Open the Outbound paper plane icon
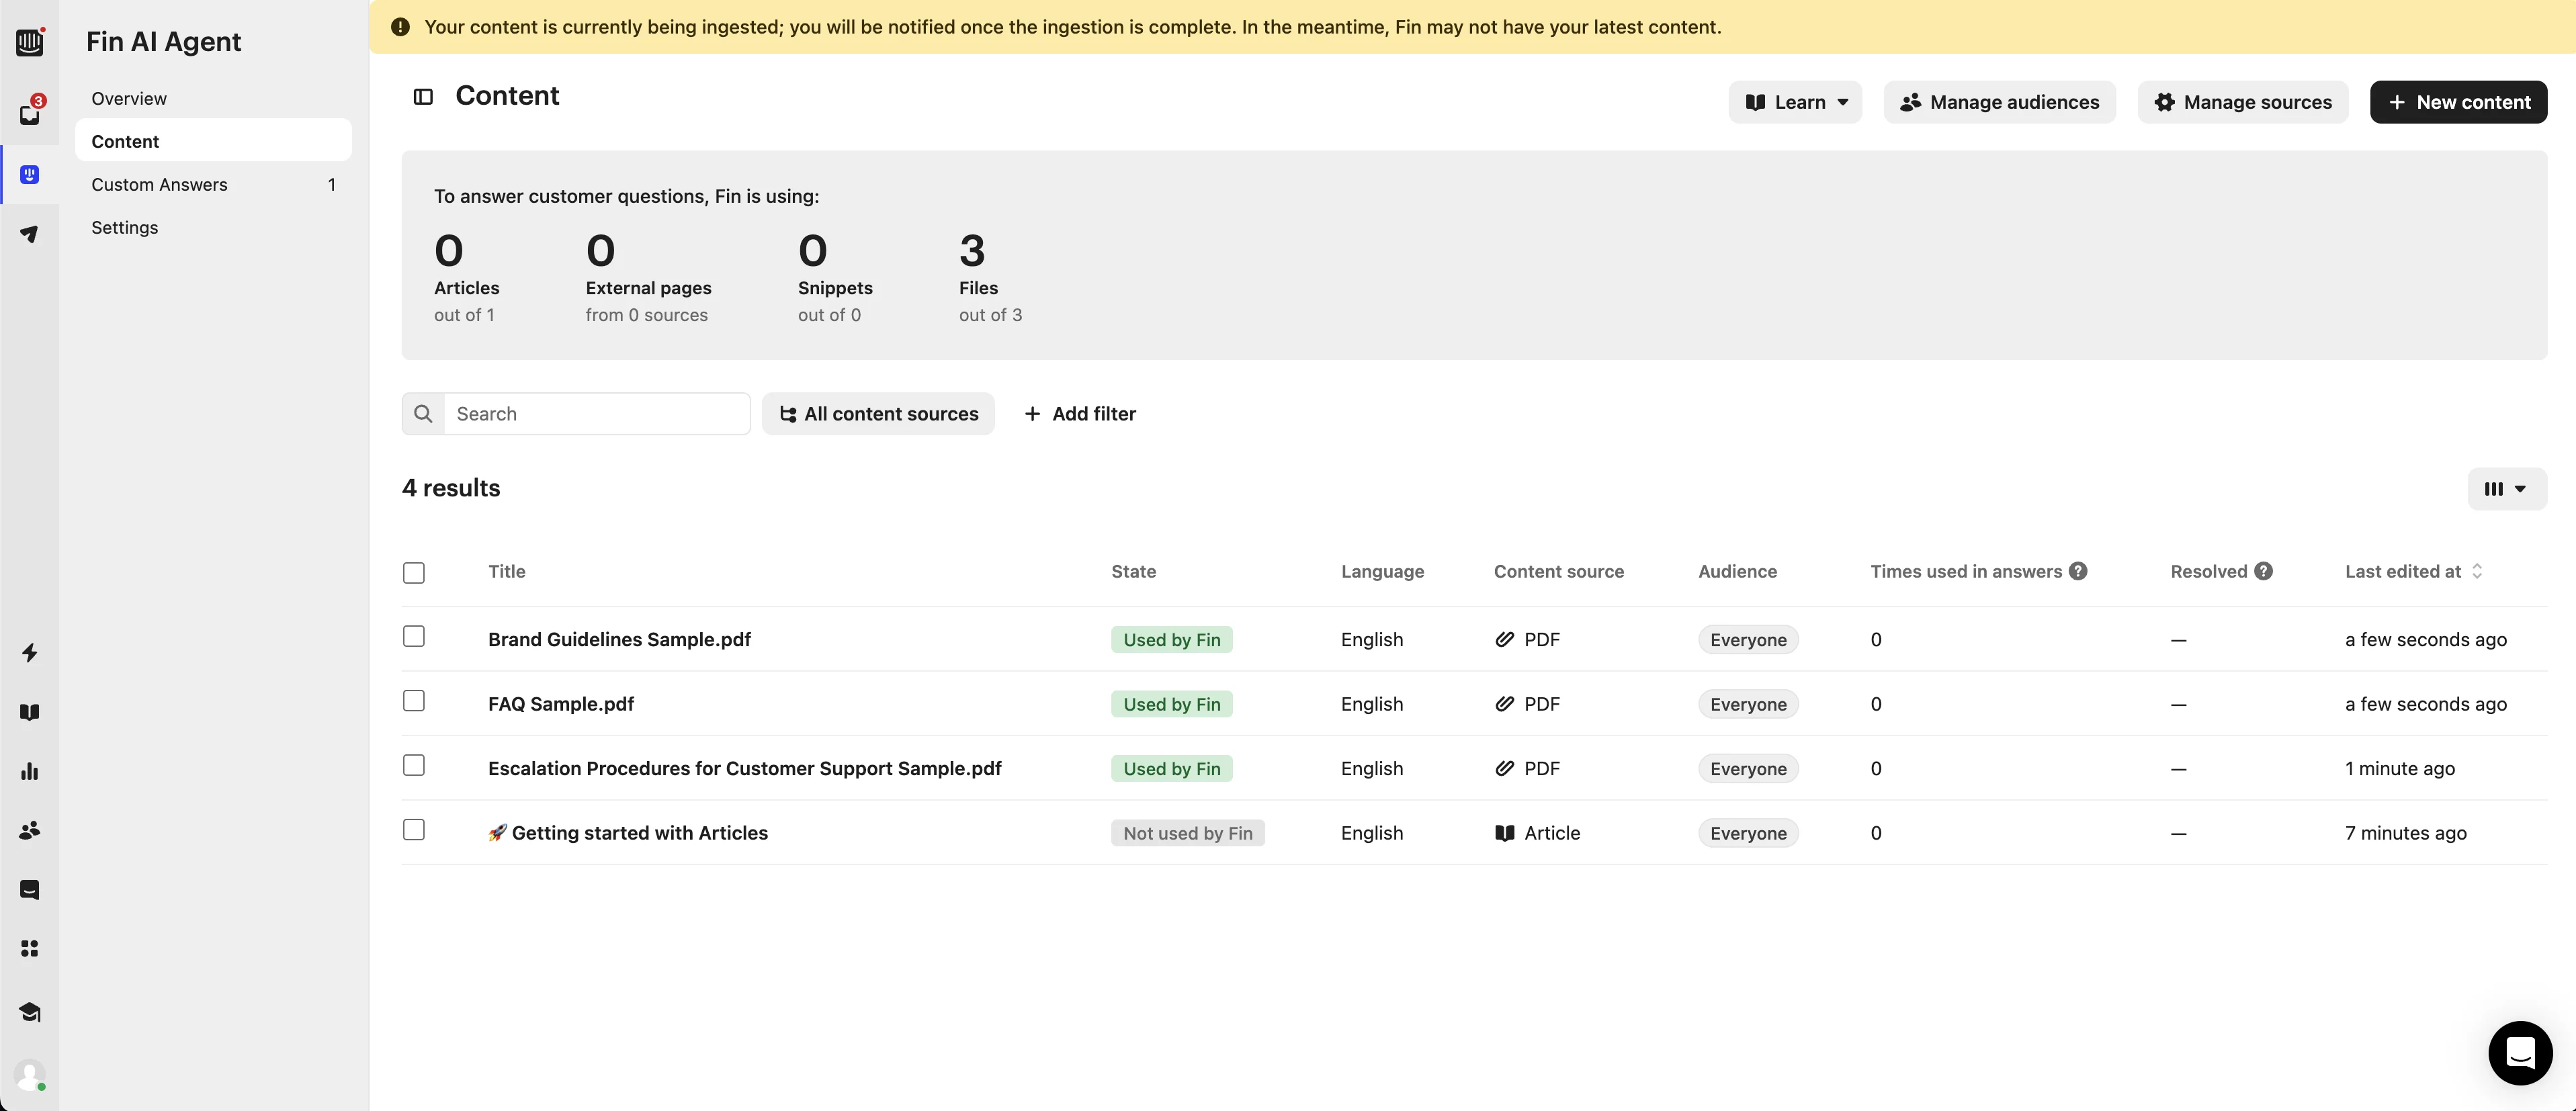2576x1111 pixels. pos(30,234)
